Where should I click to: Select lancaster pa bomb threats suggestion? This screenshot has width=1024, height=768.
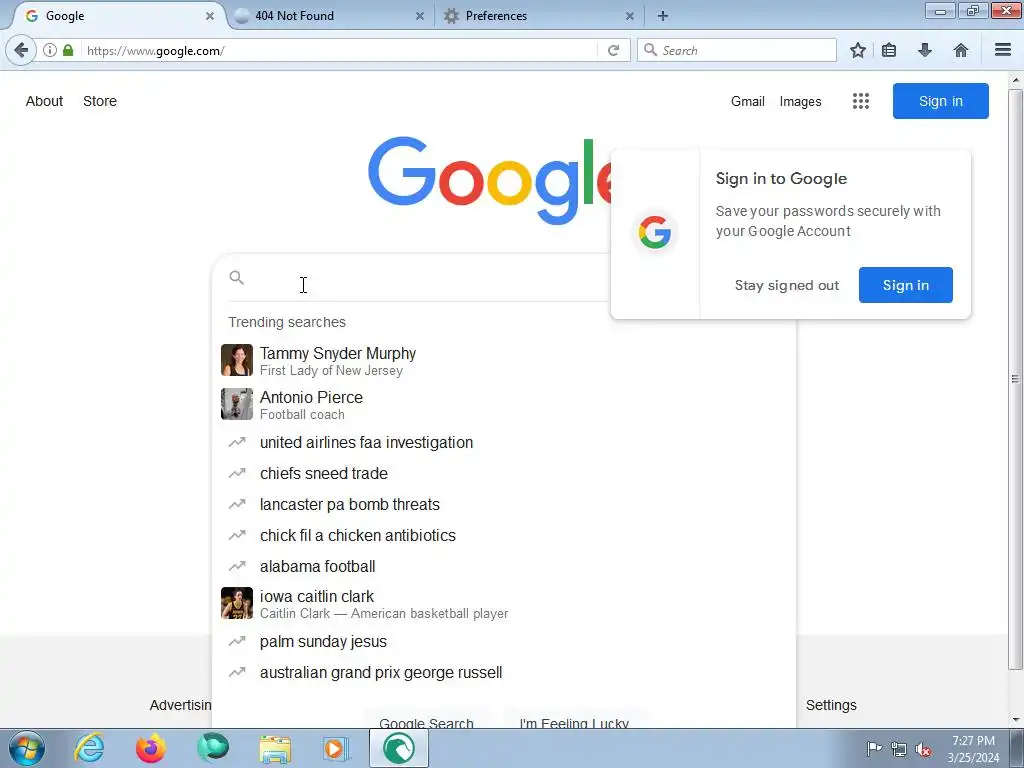504,504
